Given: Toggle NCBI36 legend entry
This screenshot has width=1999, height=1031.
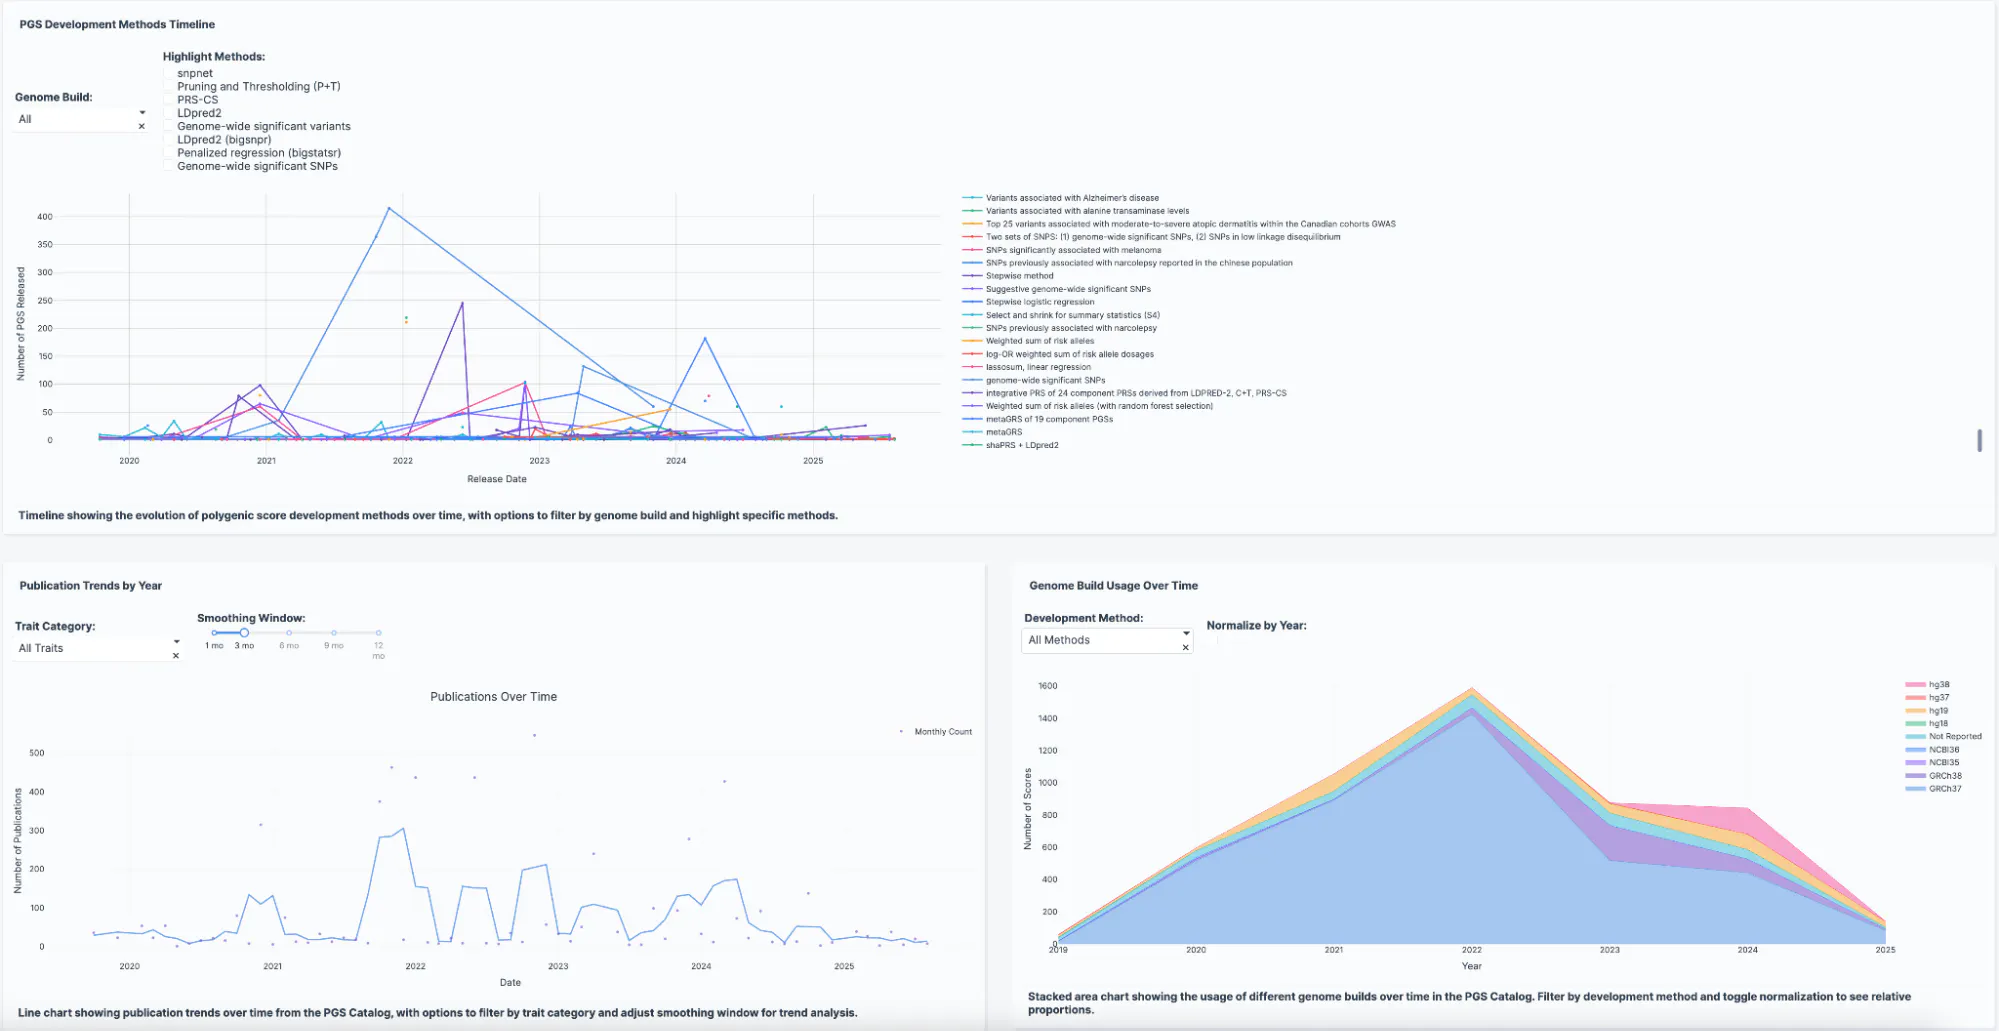Looking at the screenshot, I should pos(1933,750).
